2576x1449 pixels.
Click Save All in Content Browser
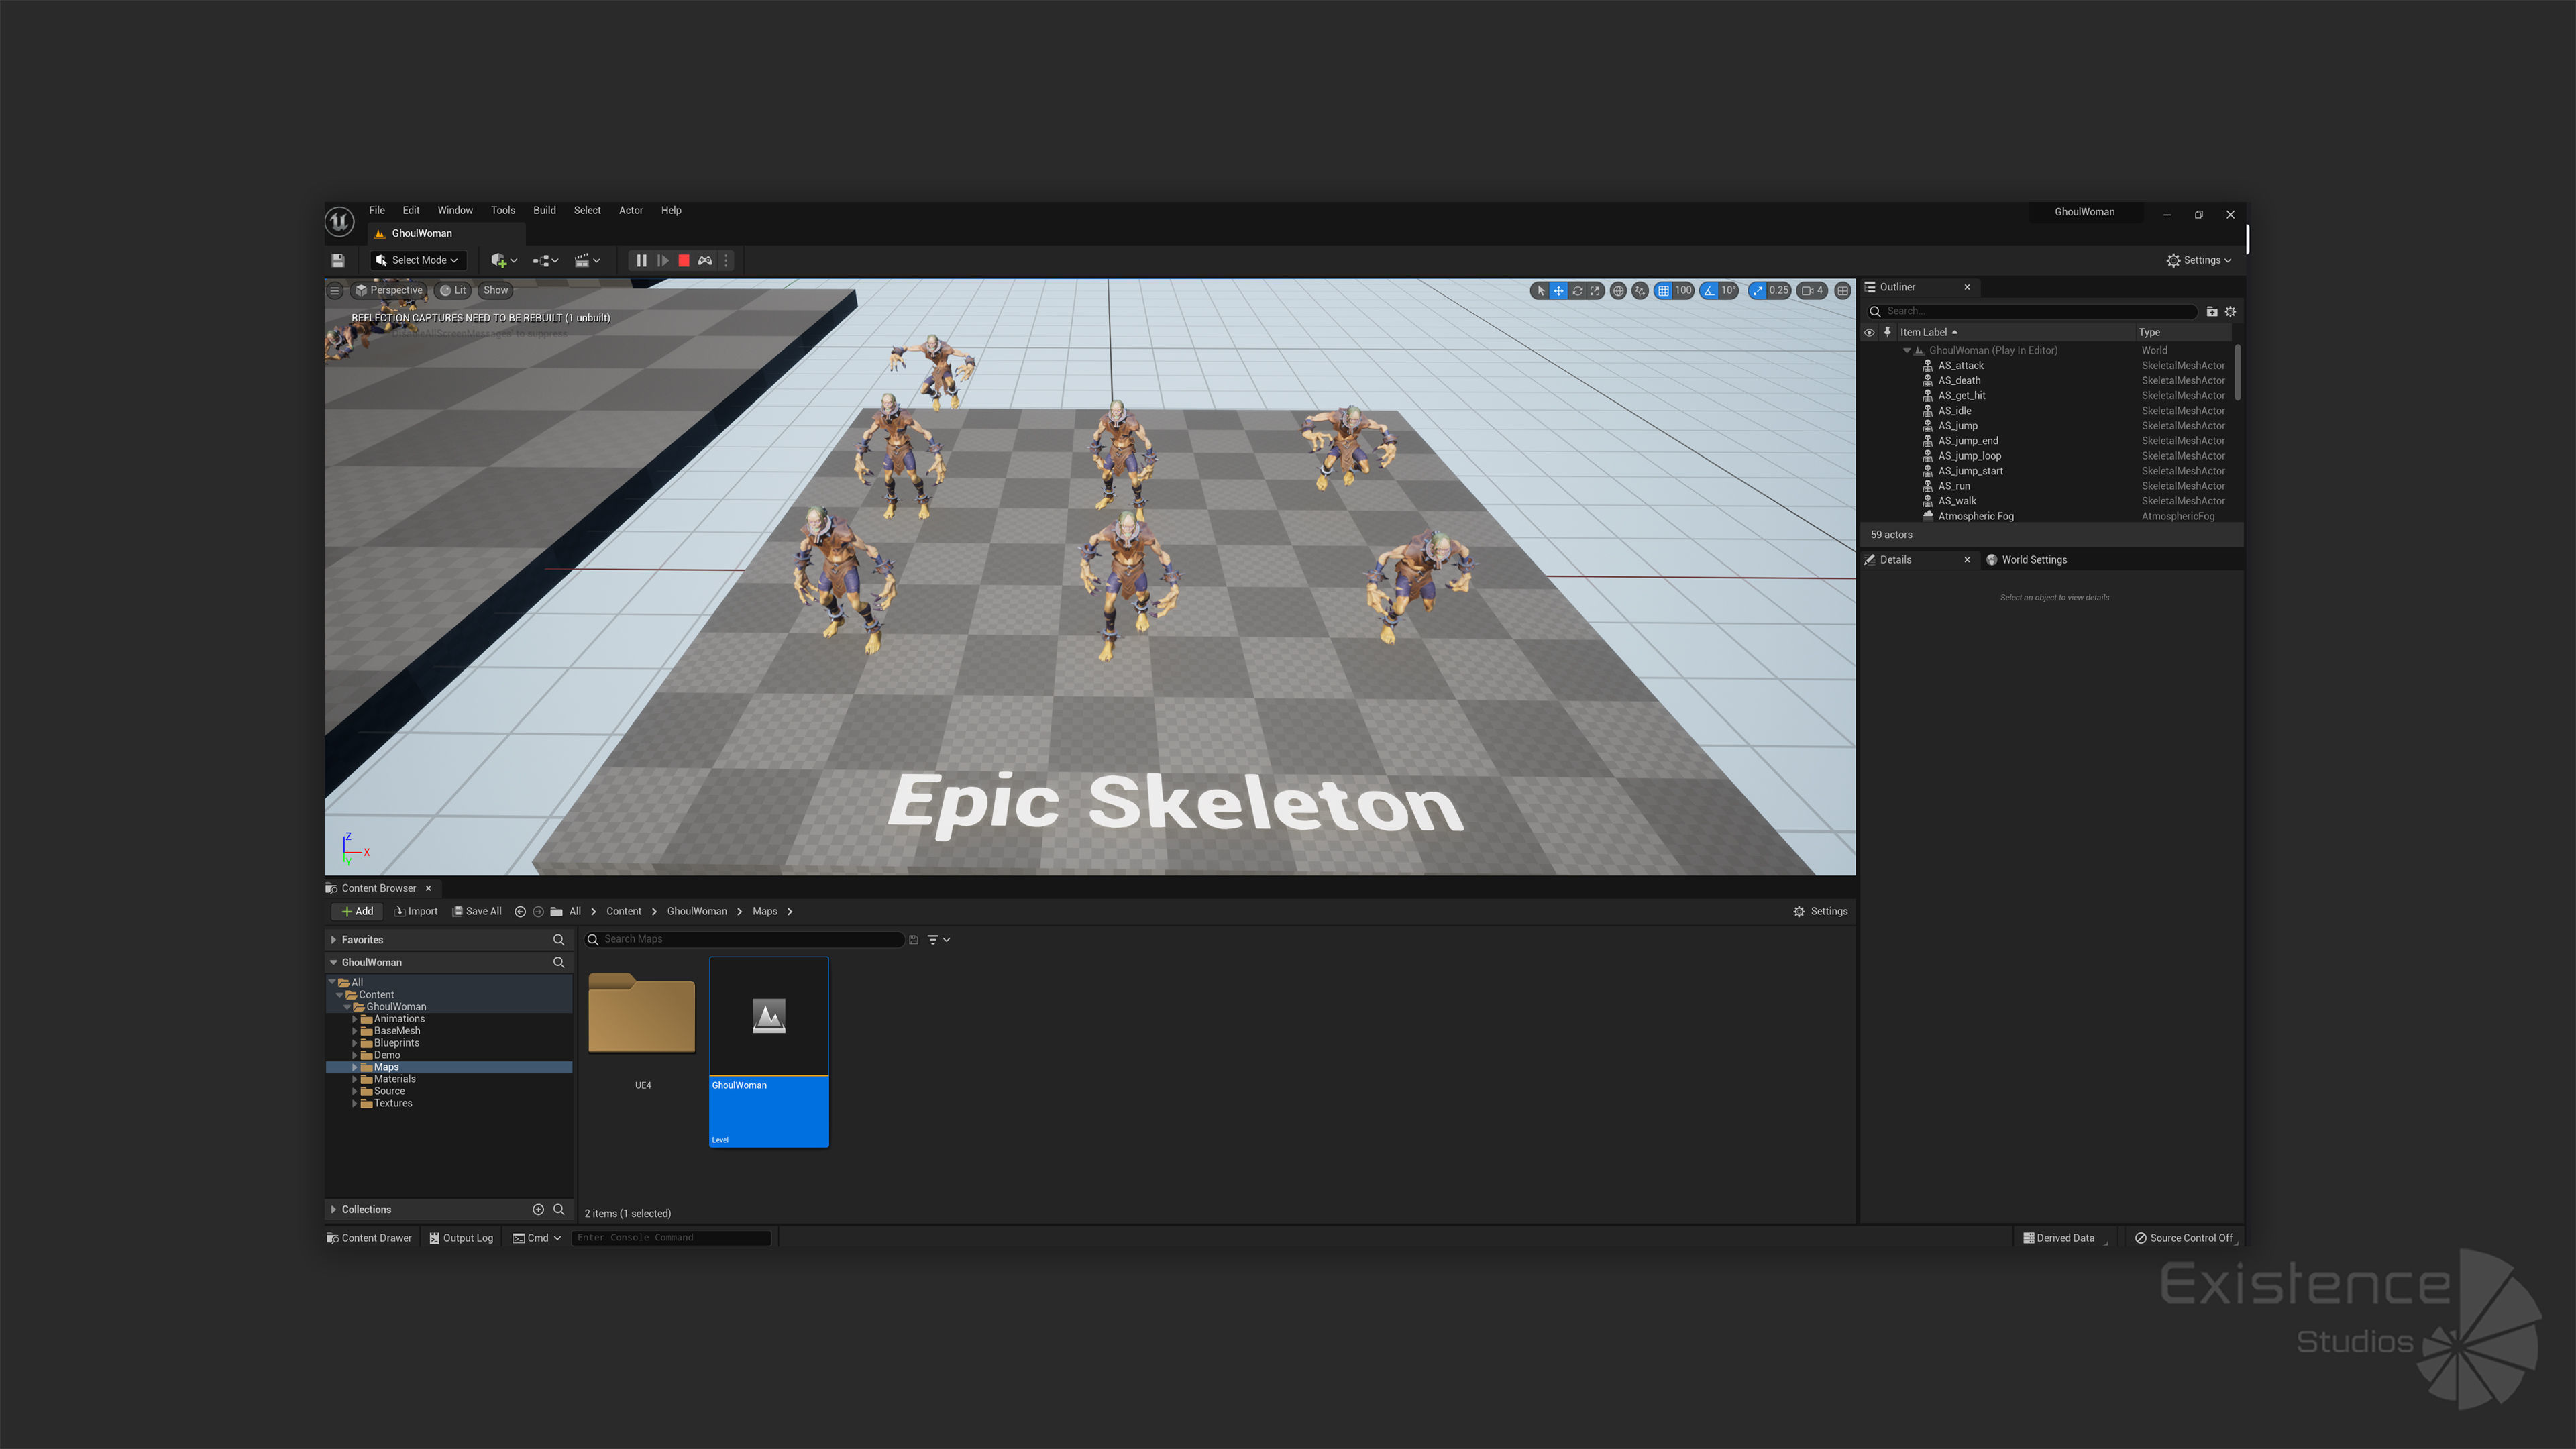tap(477, 911)
